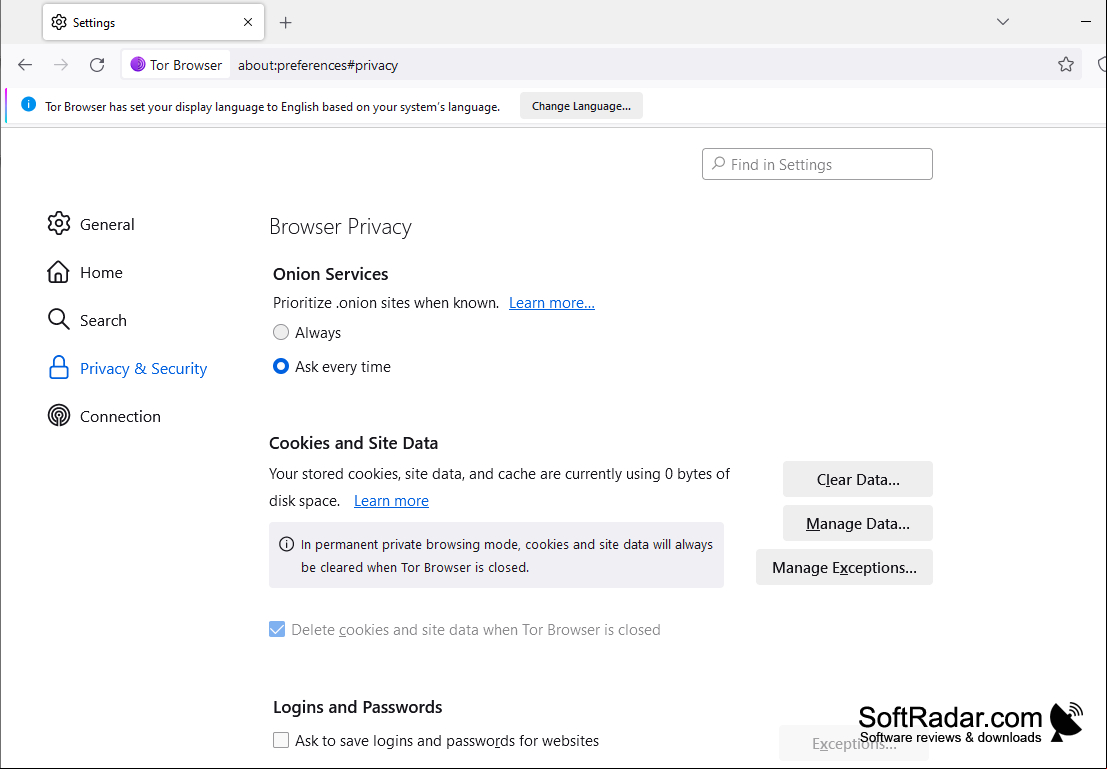Open Learn more link for onion services
The image size is (1107, 769).
(552, 302)
